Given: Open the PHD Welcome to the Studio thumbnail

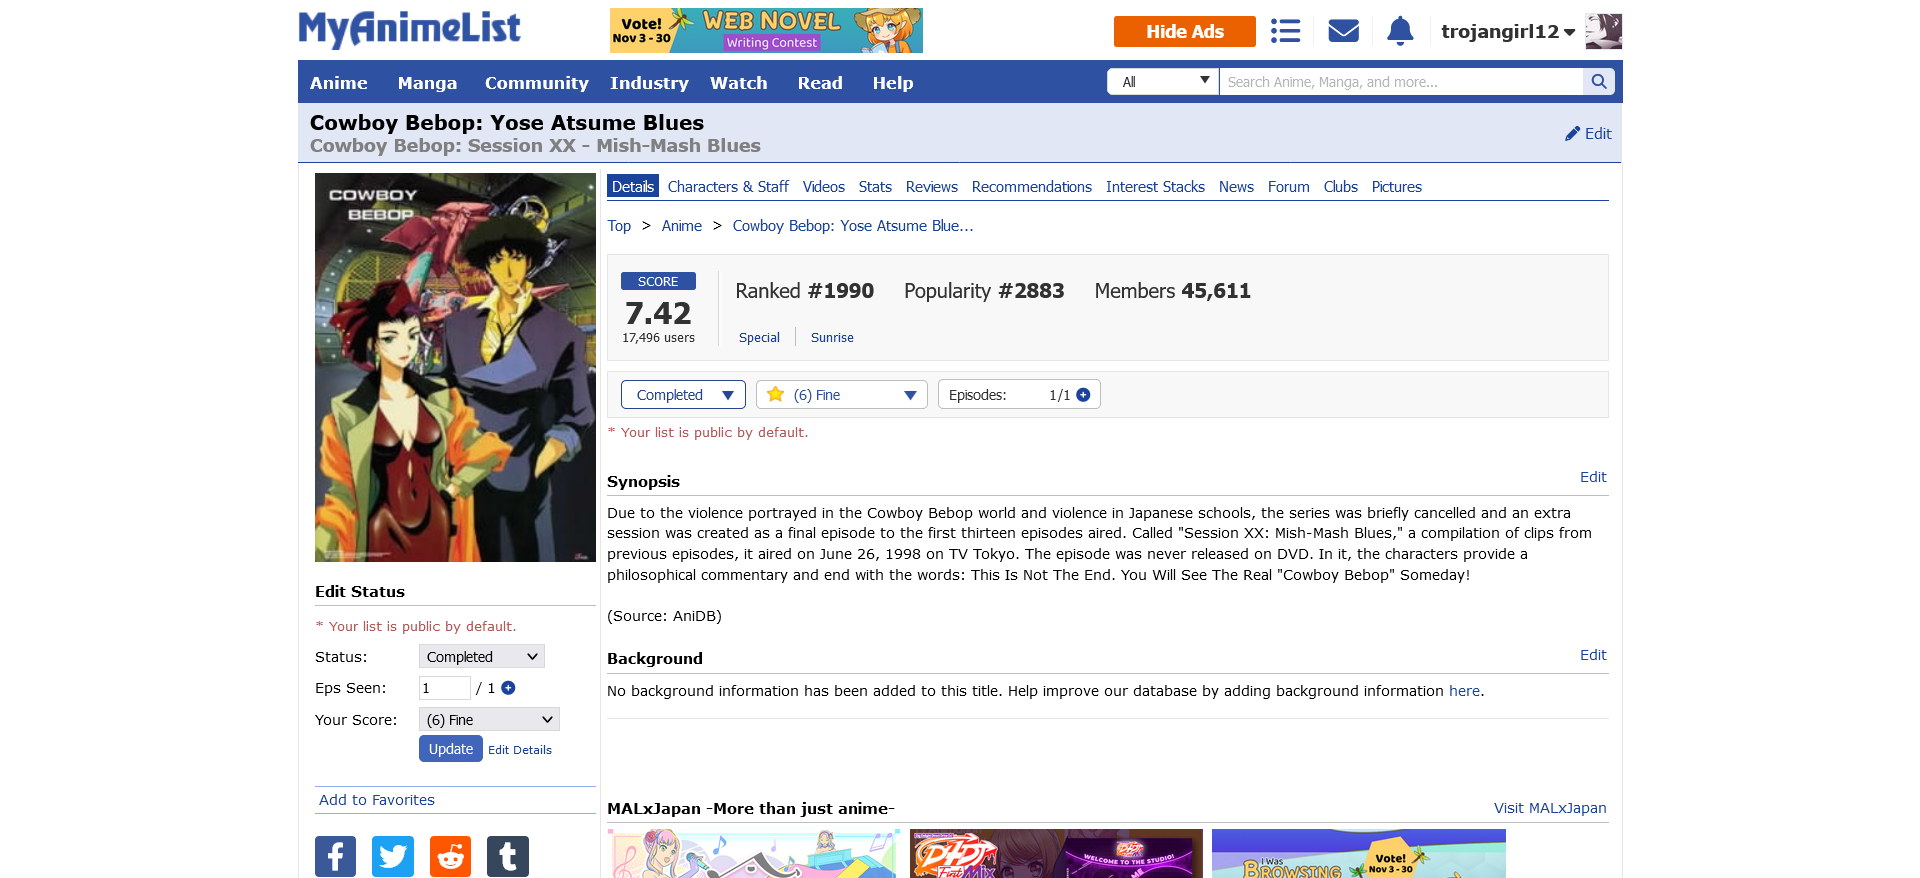Looking at the screenshot, I should [1056, 854].
